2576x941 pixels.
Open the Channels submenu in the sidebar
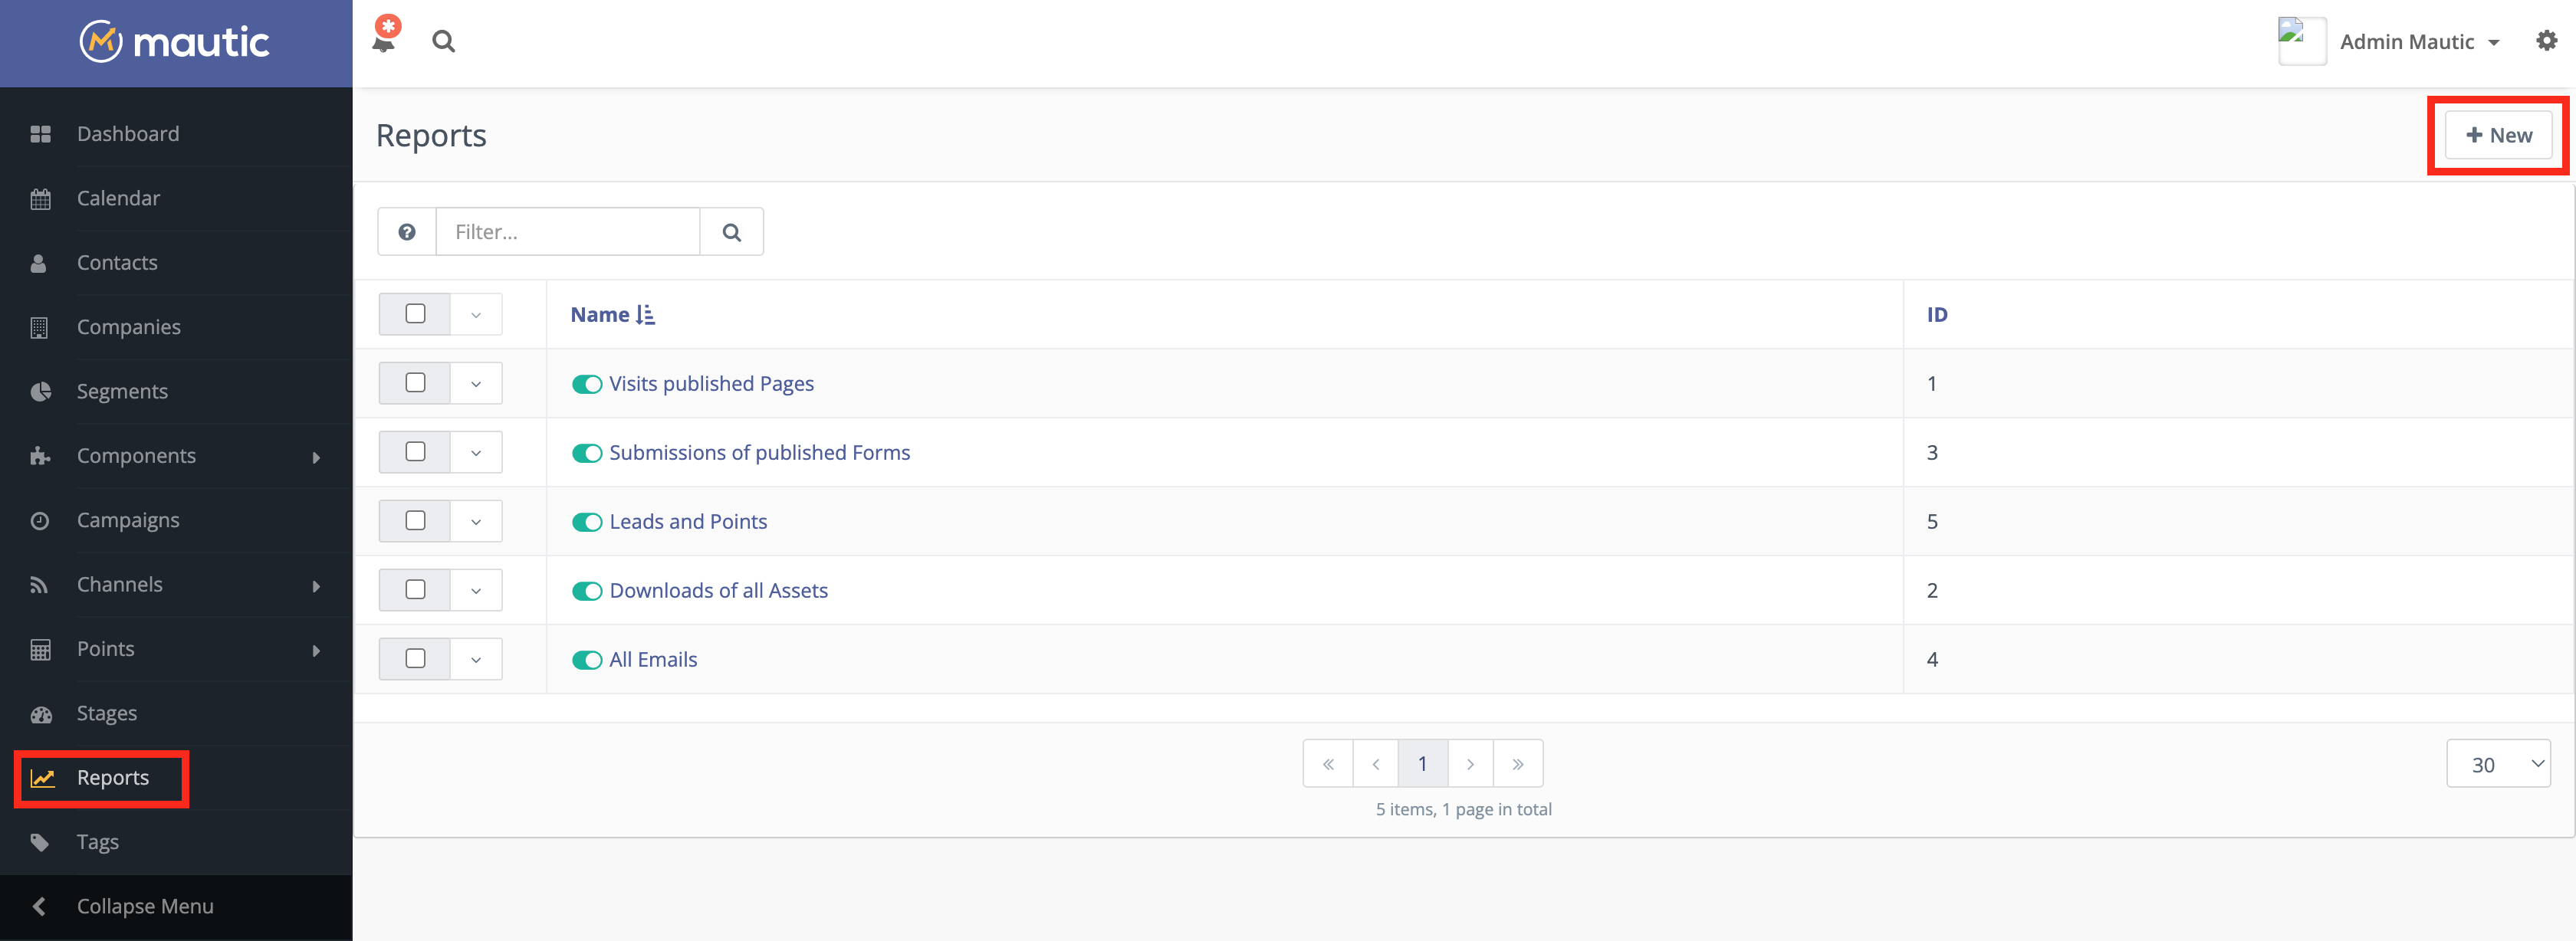120,584
